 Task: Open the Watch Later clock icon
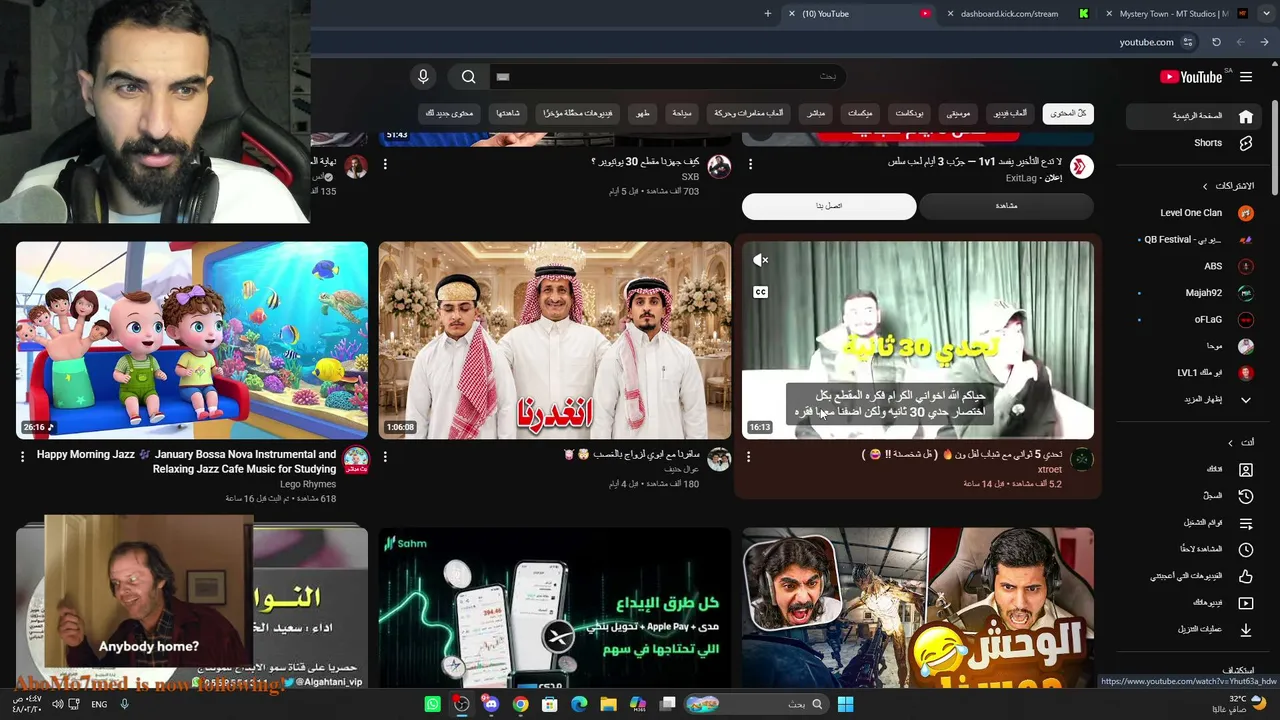(1246, 549)
